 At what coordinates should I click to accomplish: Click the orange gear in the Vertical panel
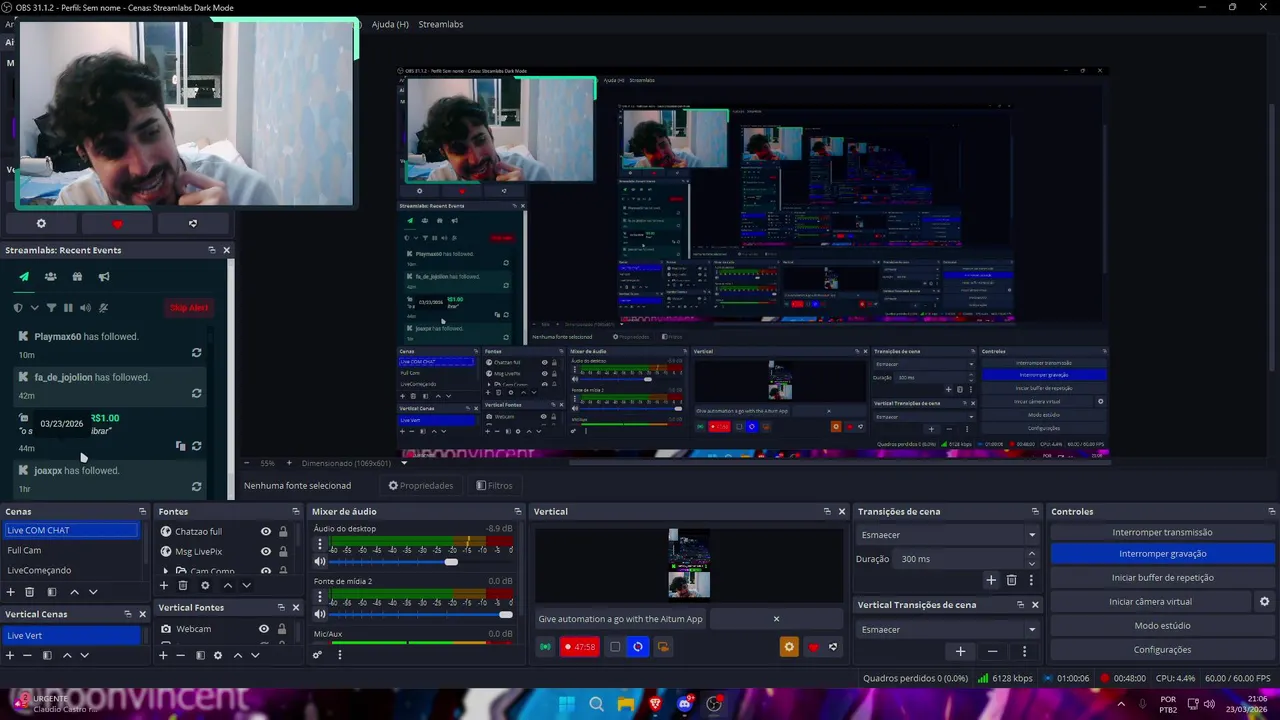pyautogui.click(x=789, y=647)
